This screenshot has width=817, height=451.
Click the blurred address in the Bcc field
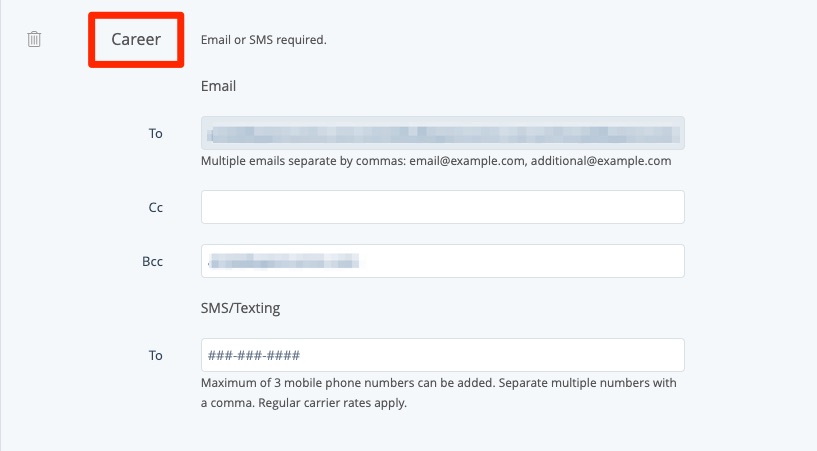[x=285, y=261]
